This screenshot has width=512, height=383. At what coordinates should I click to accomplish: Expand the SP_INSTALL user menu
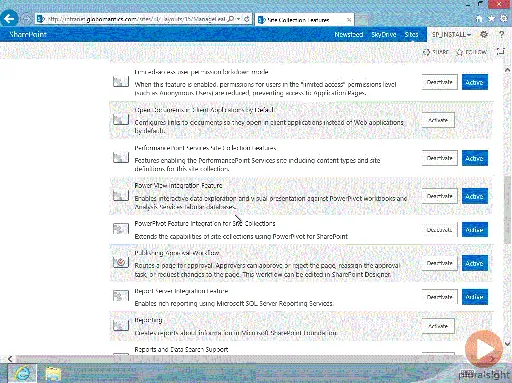(x=451, y=34)
